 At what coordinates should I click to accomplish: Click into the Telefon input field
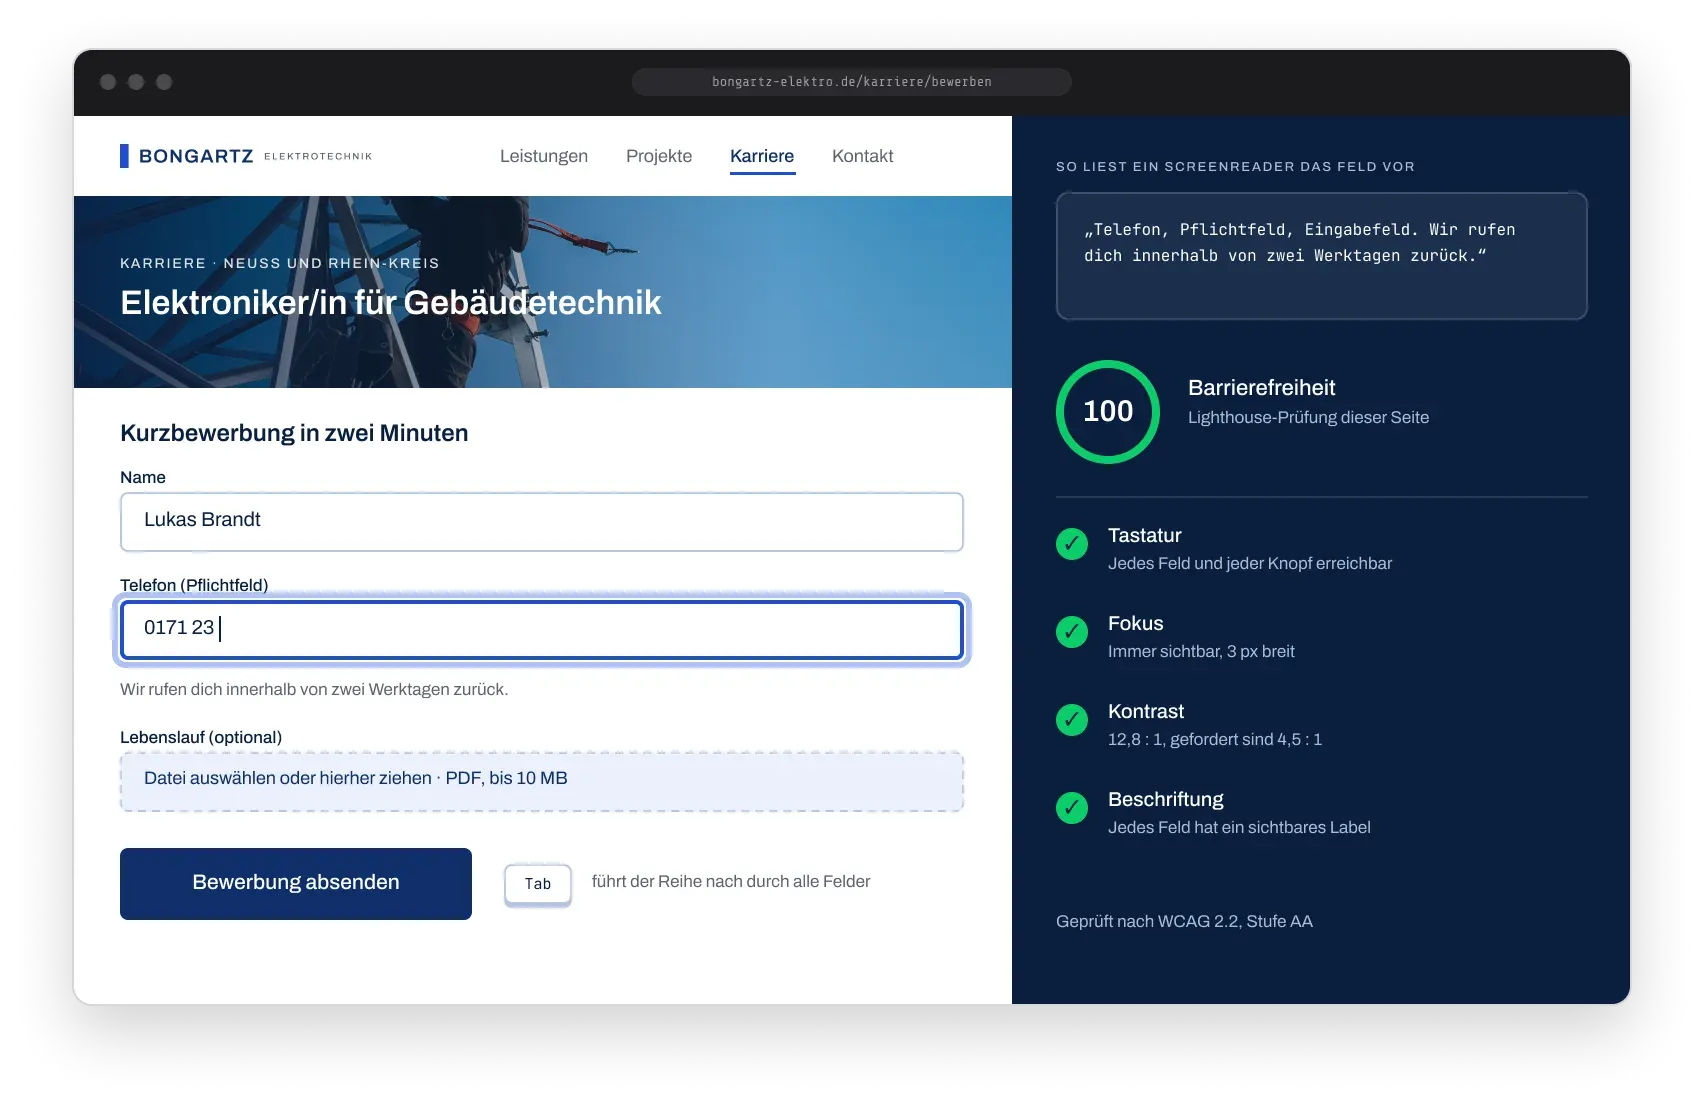tap(542, 630)
